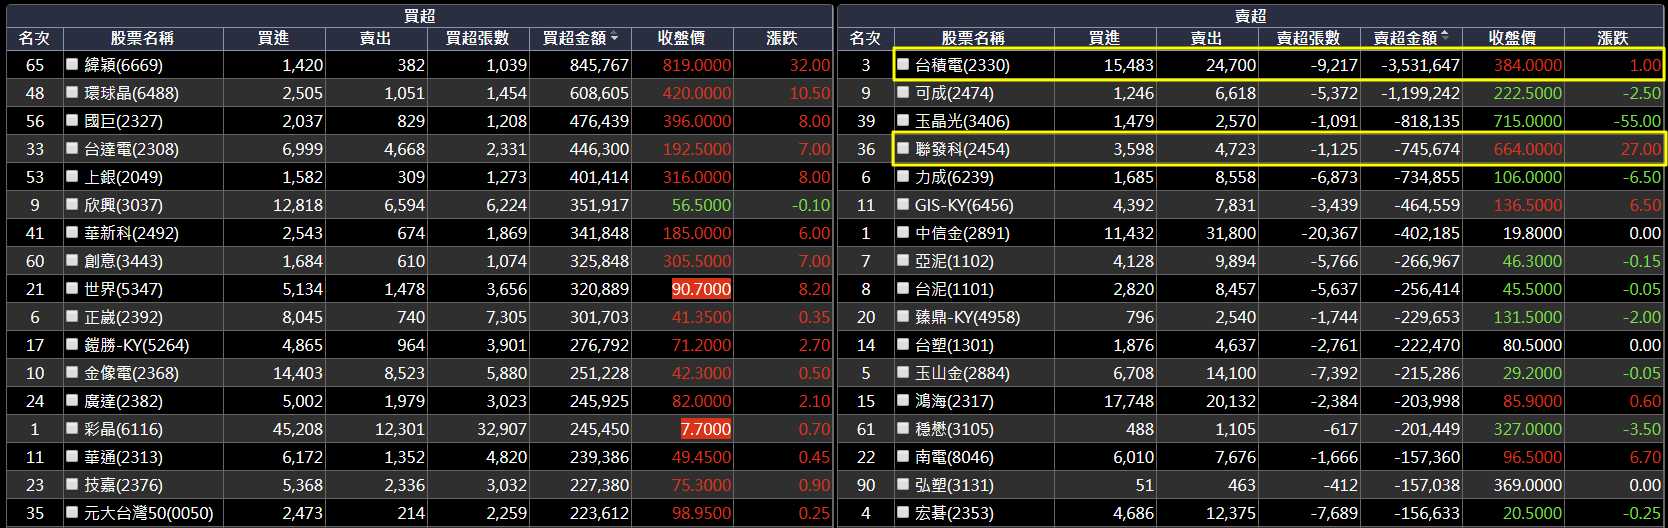Open stock 台泥(1101)
This screenshot has width=1668, height=528.
[x=954, y=289]
